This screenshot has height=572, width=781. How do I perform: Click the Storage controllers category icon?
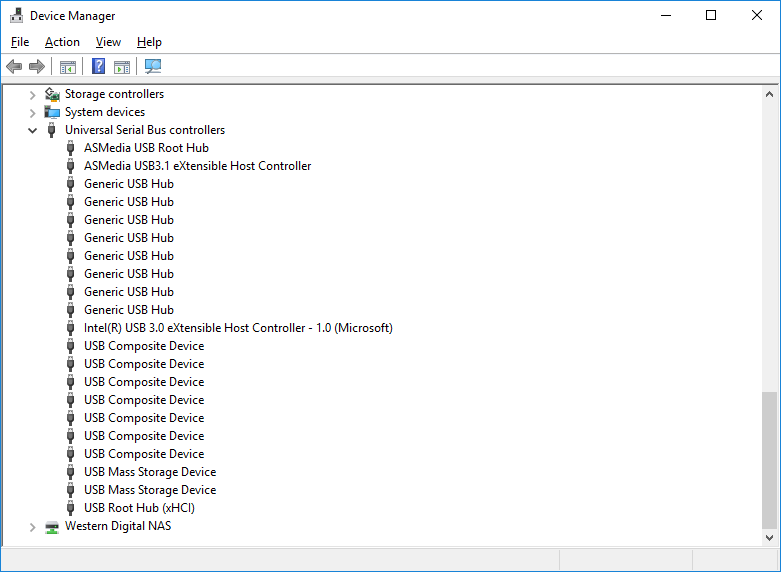click(52, 94)
